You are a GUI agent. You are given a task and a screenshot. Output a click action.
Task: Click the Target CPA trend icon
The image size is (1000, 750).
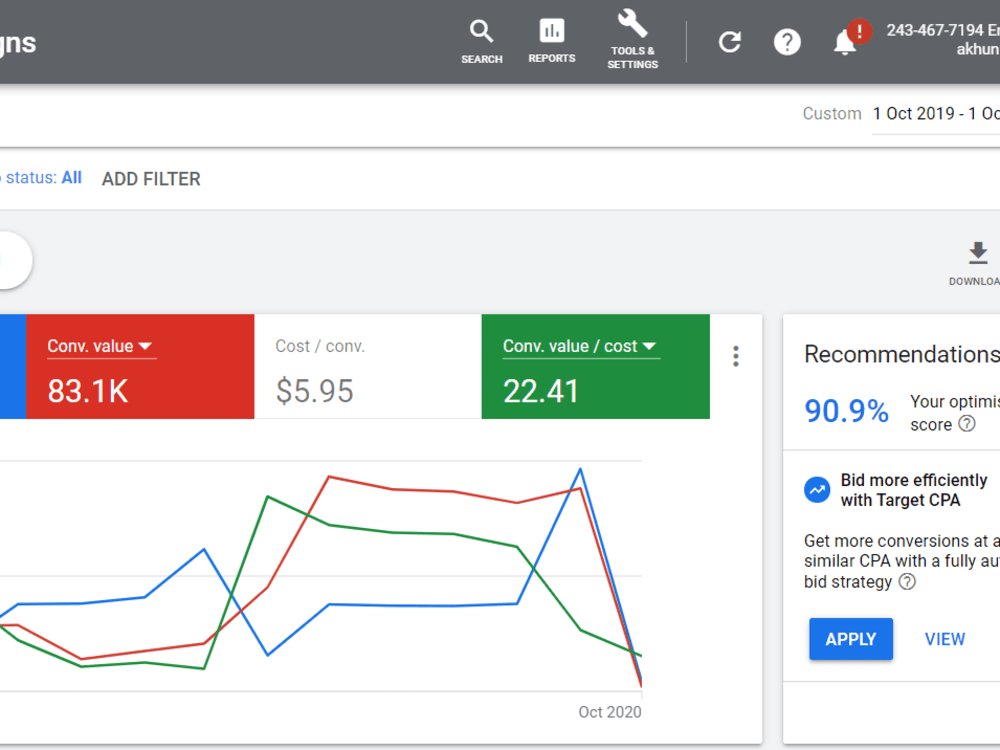817,490
